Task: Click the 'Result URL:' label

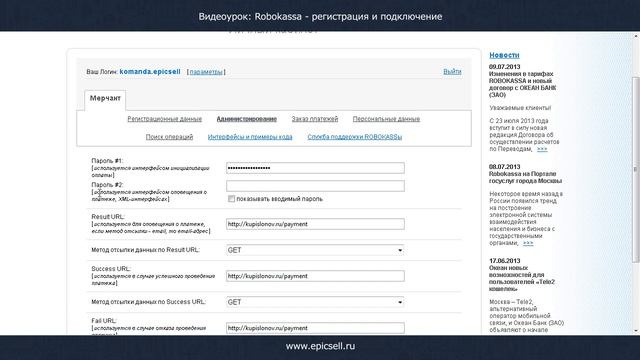Action: 108,217
